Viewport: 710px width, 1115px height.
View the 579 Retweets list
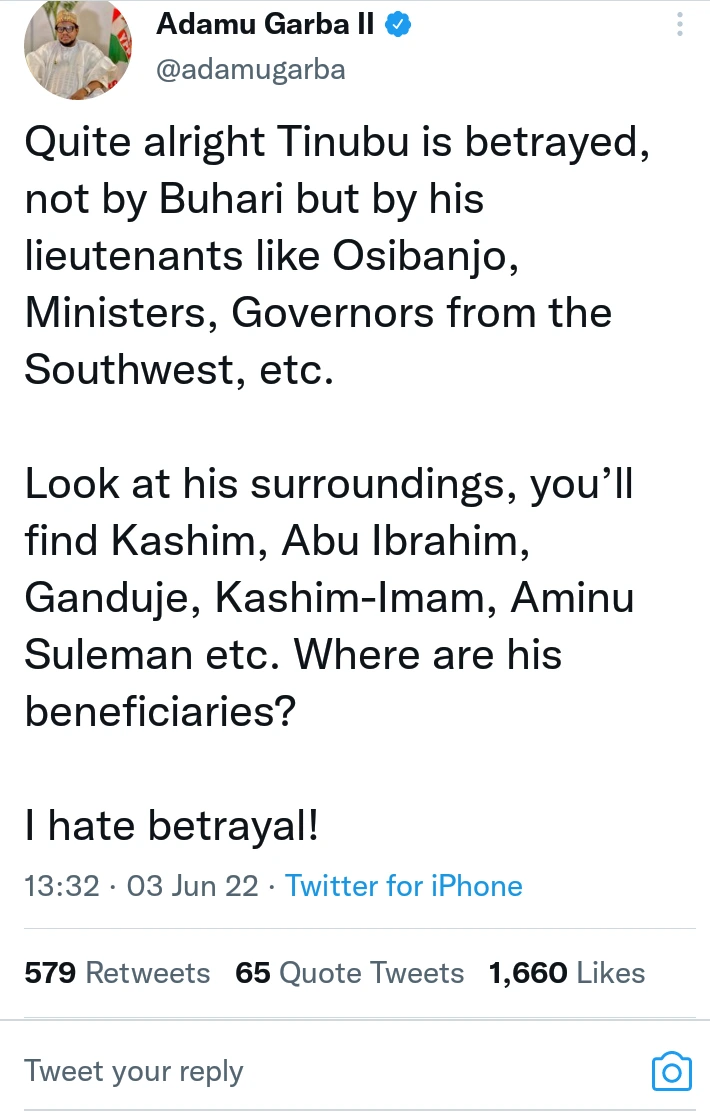tap(117, 972)
